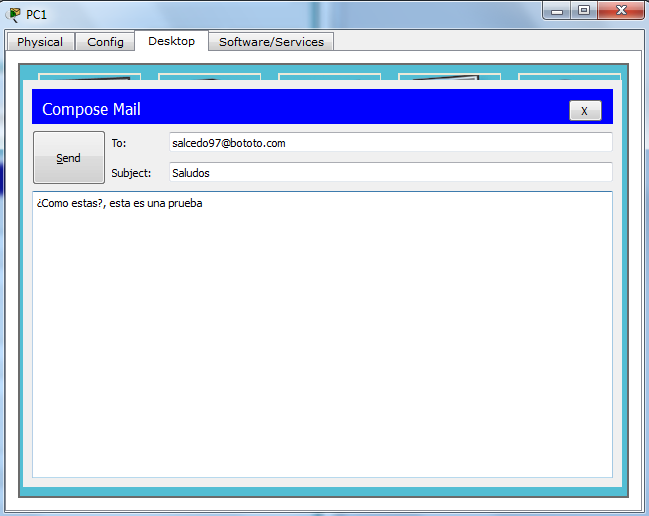Click the PC1 window icon in title bar
Viewport: 649px width, 516px height.
[x=14, y=14]
